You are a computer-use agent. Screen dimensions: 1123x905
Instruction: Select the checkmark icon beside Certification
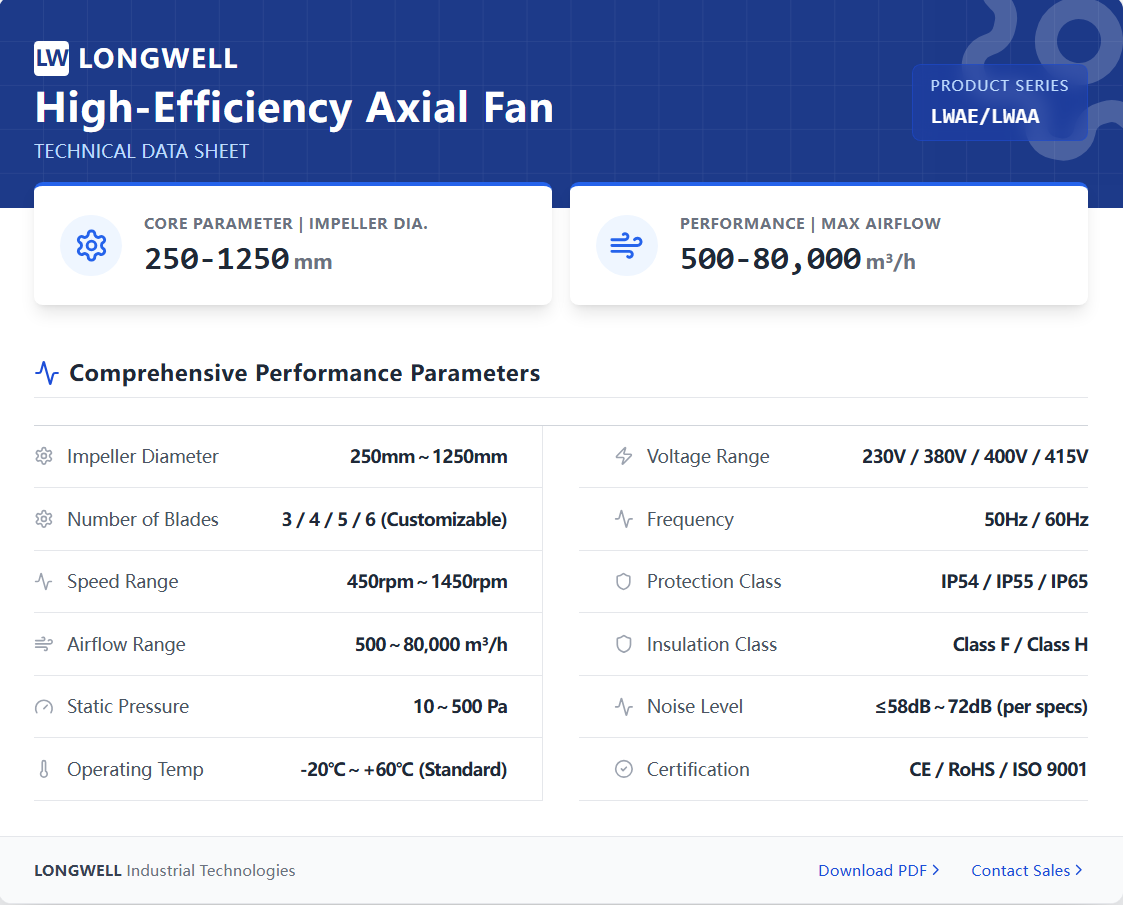coord(624,769)
